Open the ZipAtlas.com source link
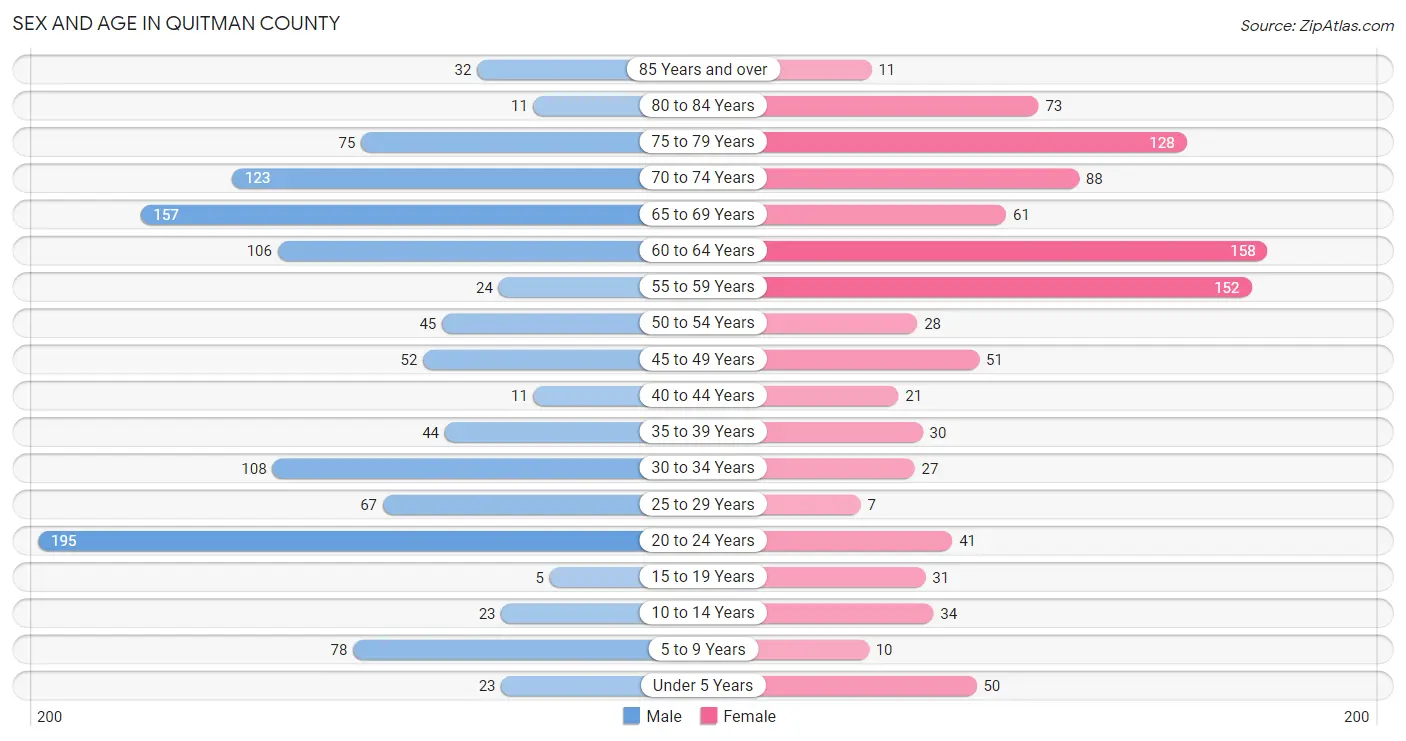Screen dimensions: 1406x741 pos(1317,26)
